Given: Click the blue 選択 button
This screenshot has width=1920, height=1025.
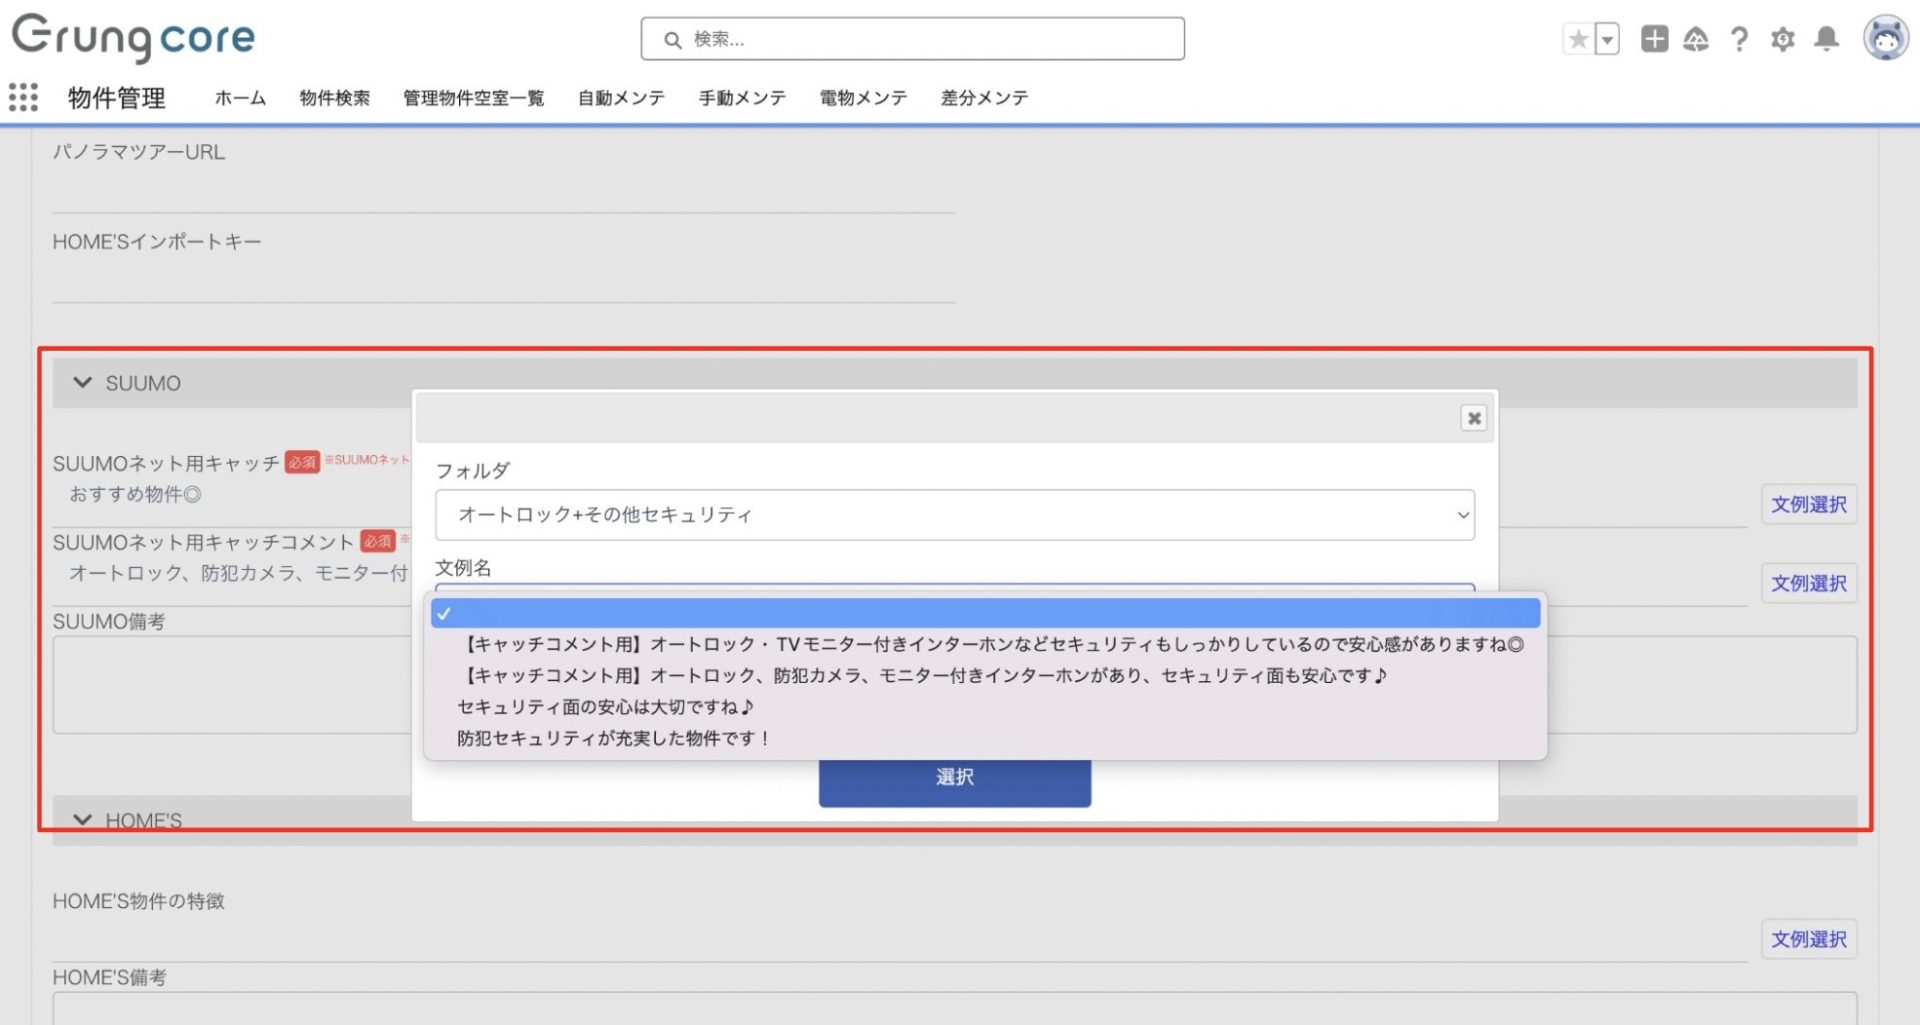Looking at the screenshot, I should point(954,778).
